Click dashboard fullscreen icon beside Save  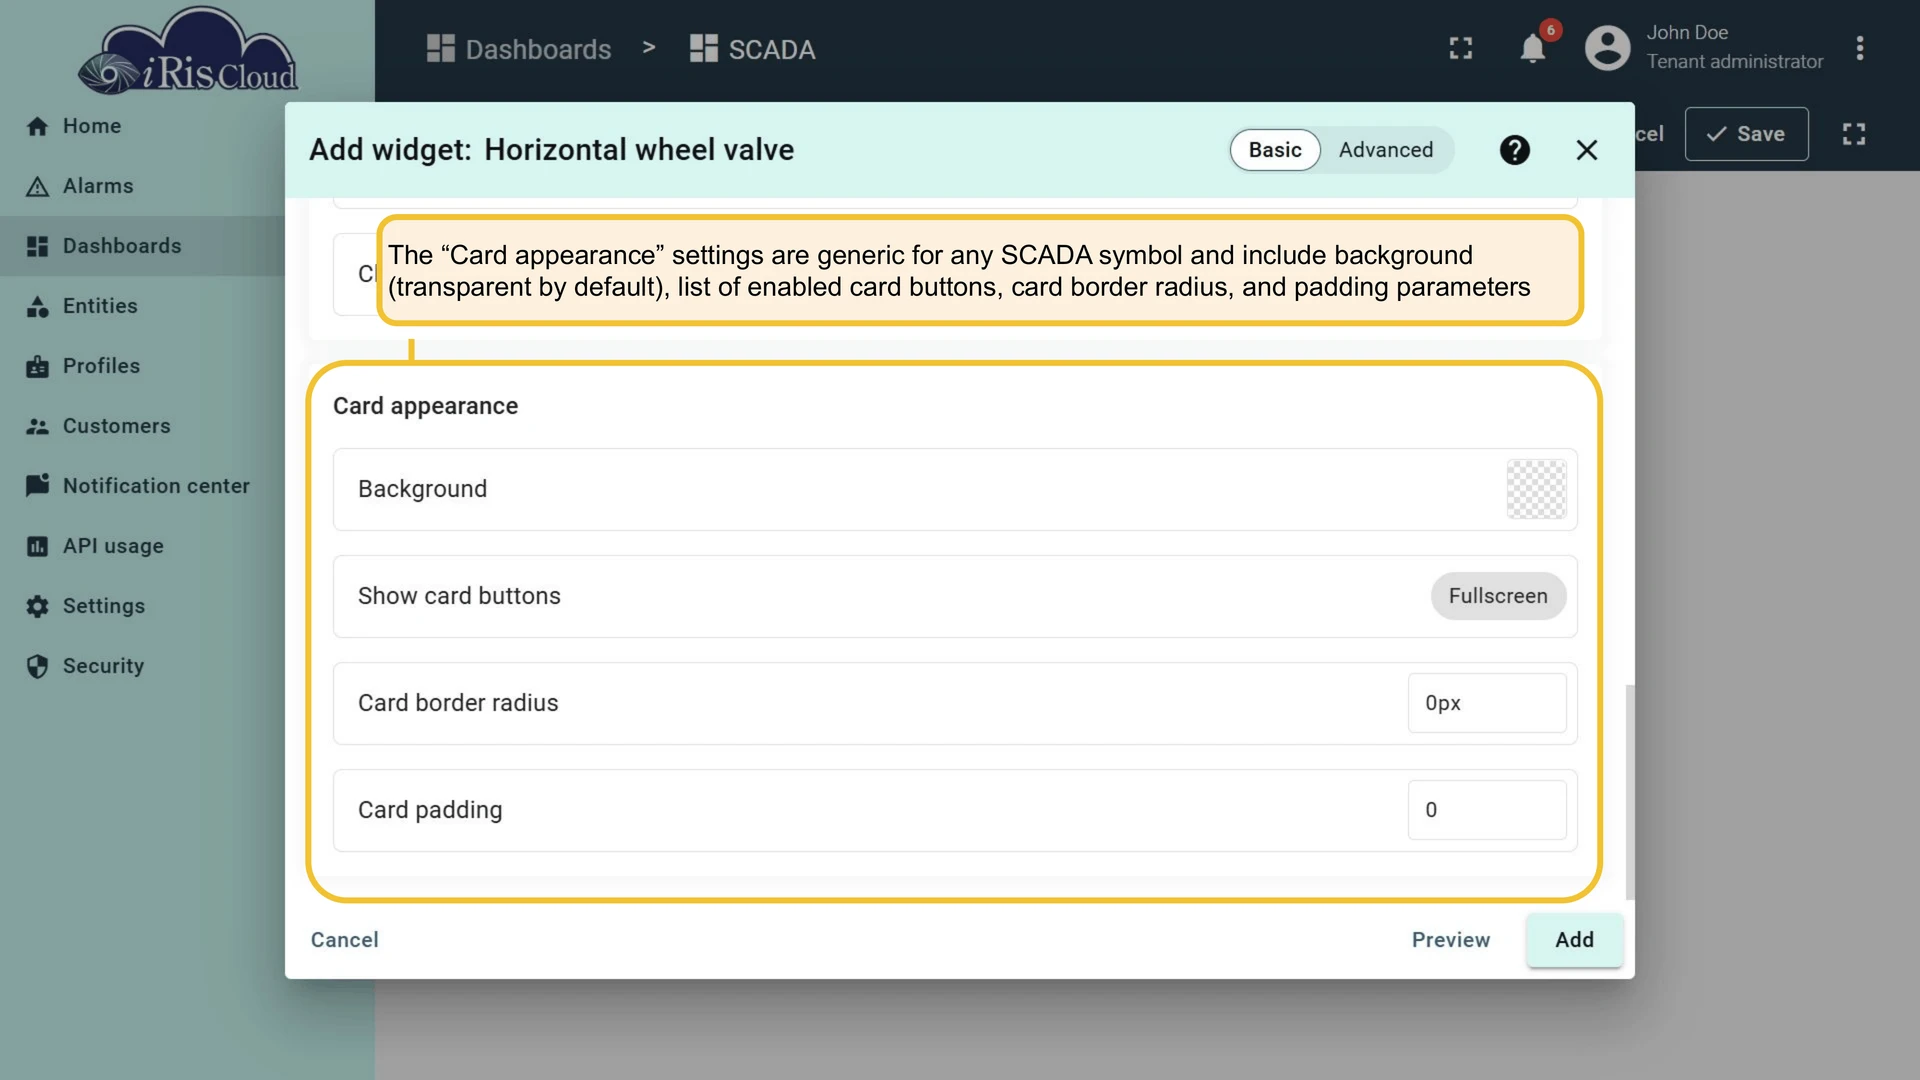pos(1854,134)
